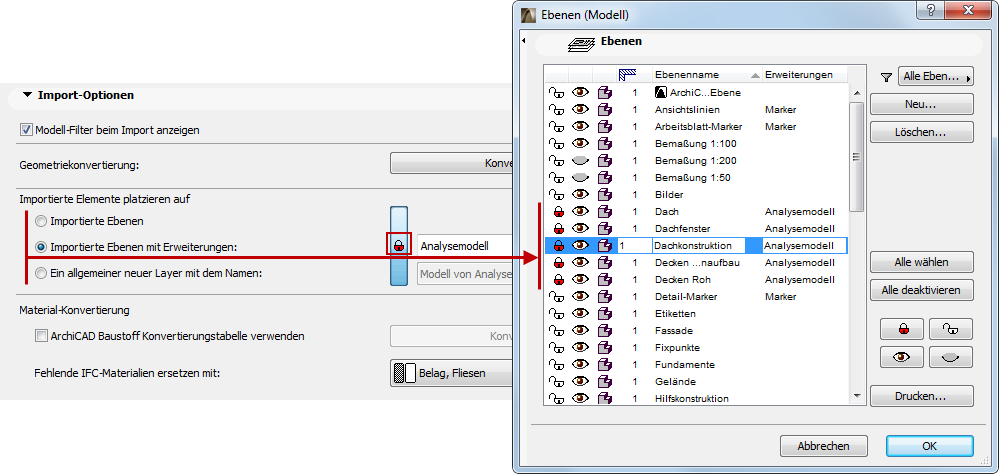Click the 3D mode icon on the Fundamente layer
Screen dimensions: 999x474
(x=605, y=364)
